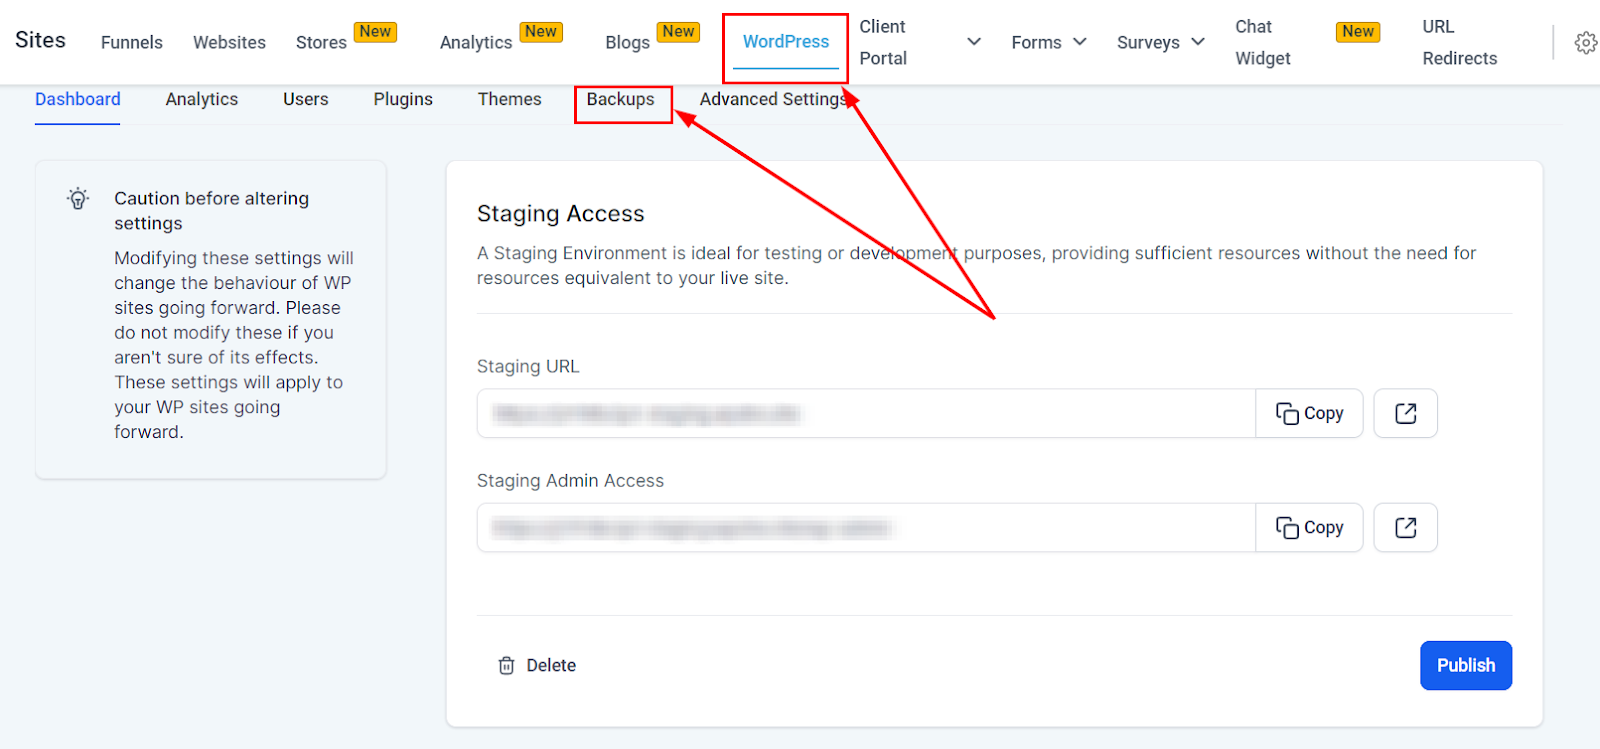The image size is (1600, 749).
Task: Open the top Analytics menu item with the New badge
Action: point(476,42)
